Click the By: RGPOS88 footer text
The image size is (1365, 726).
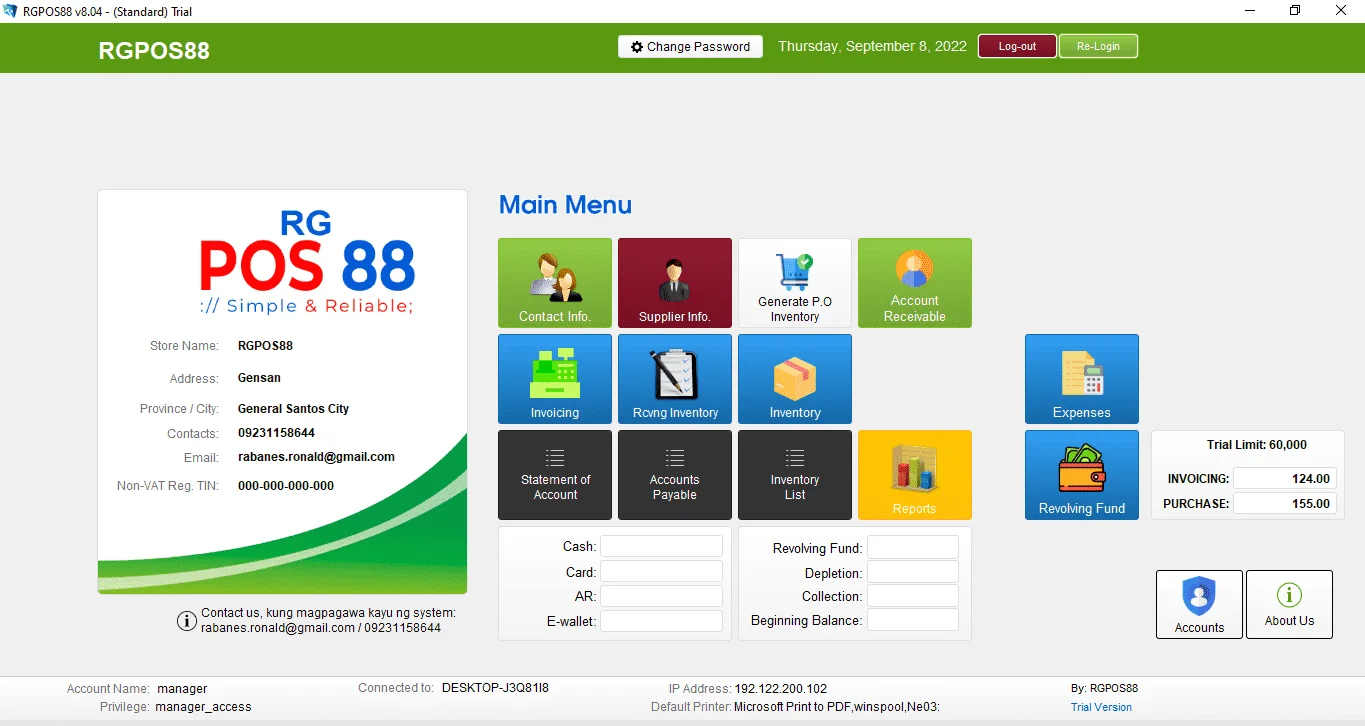(1104, 688)
